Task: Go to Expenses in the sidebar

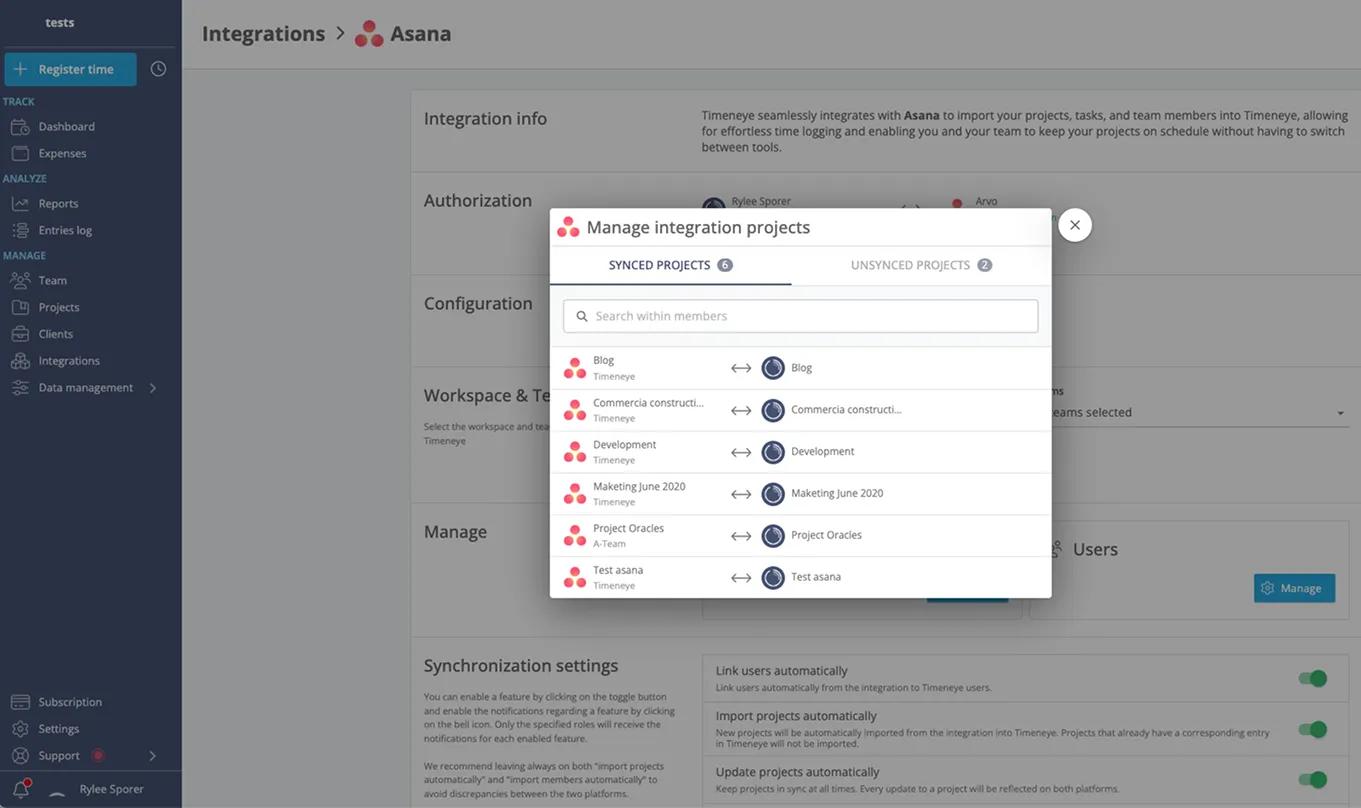Action: click(x=62, y=153)
